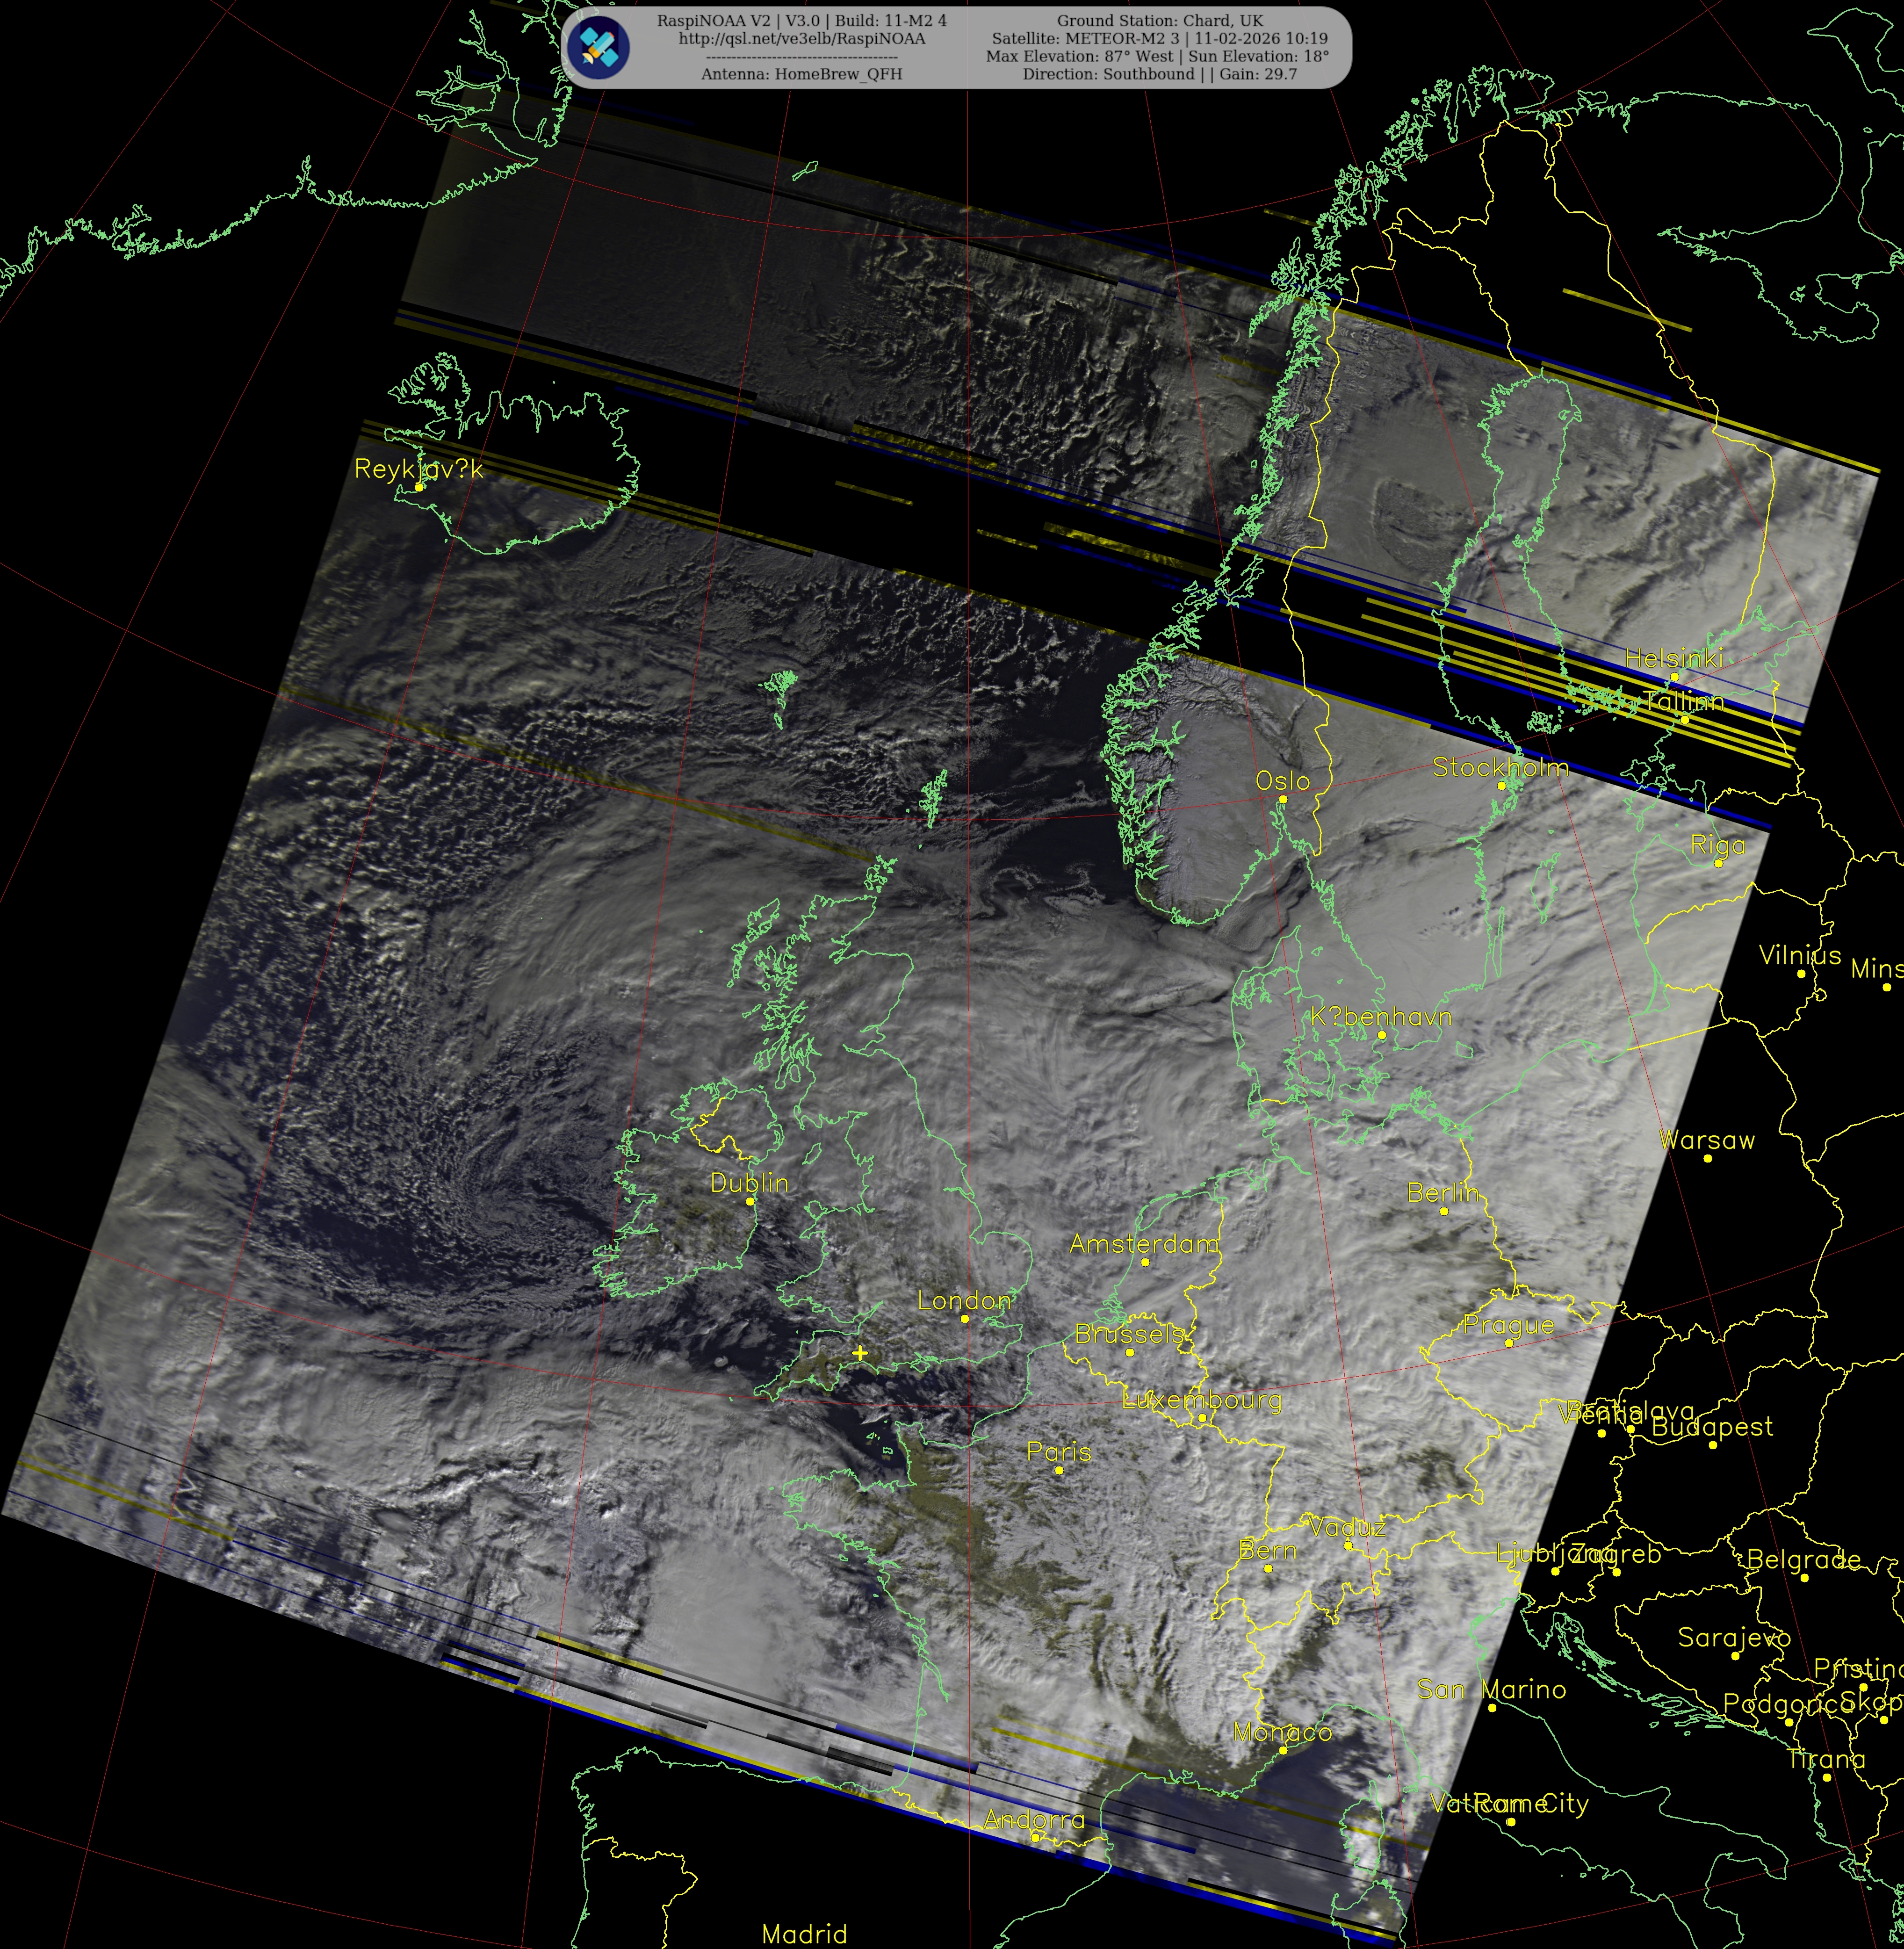
Task: Click the RaspiNOAA satellite logo icon
Action: tap(598, 47)
